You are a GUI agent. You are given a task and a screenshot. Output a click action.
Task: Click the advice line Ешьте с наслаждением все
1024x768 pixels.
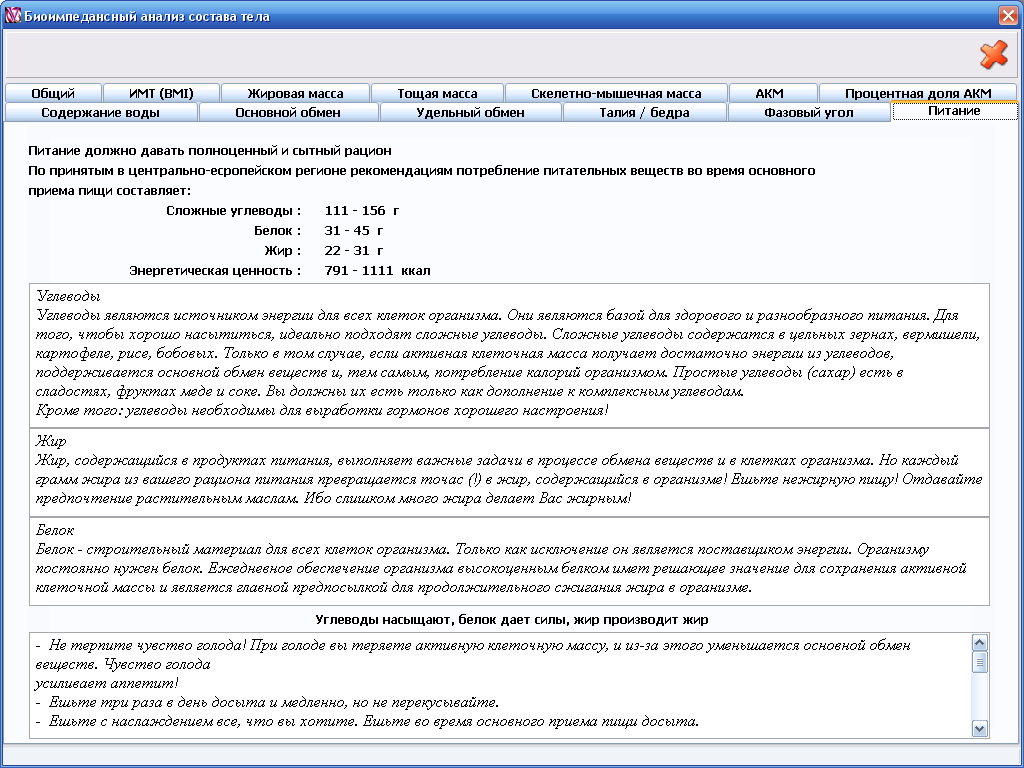click(367, 722)
